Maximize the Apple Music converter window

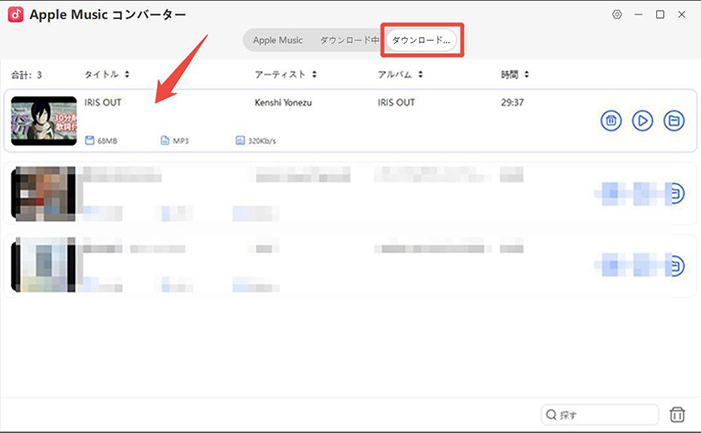[660, 14]
